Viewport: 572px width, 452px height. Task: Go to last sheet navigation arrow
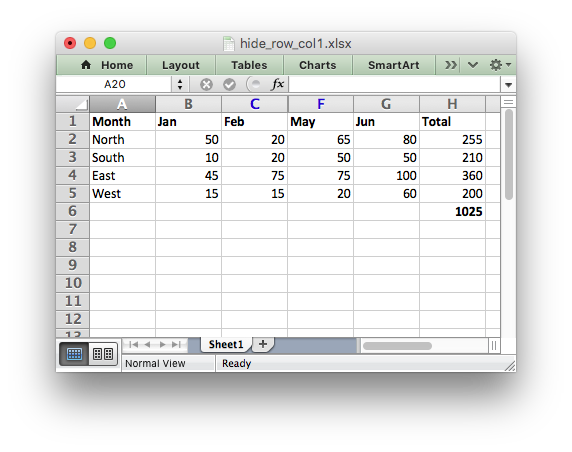(x=177, y=345)
